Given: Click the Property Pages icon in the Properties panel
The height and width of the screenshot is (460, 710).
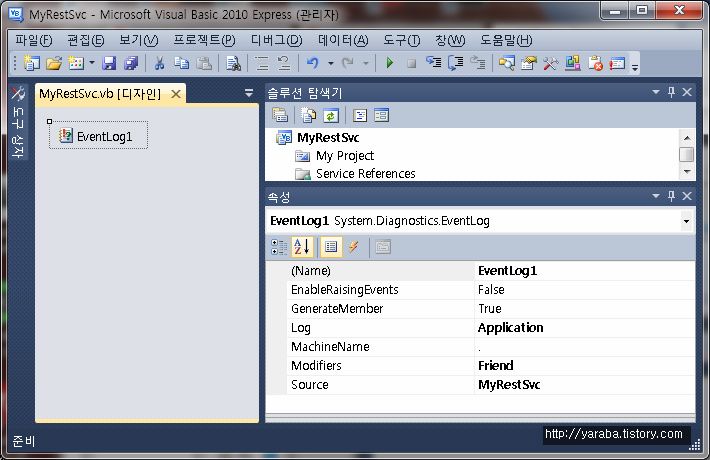Looking at the screenshot, I should (383, 247).
